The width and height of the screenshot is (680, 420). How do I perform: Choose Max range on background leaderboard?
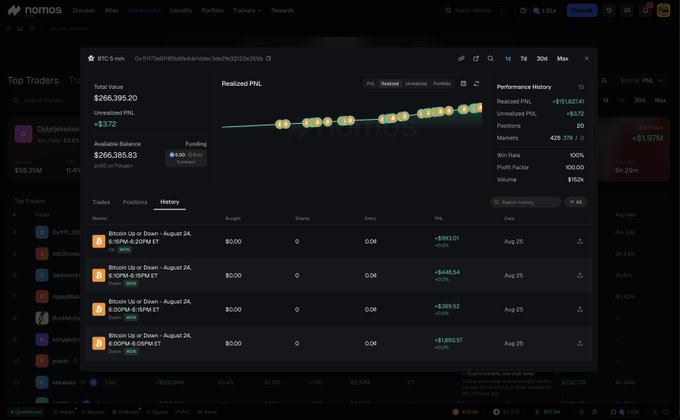pos(660,100)
